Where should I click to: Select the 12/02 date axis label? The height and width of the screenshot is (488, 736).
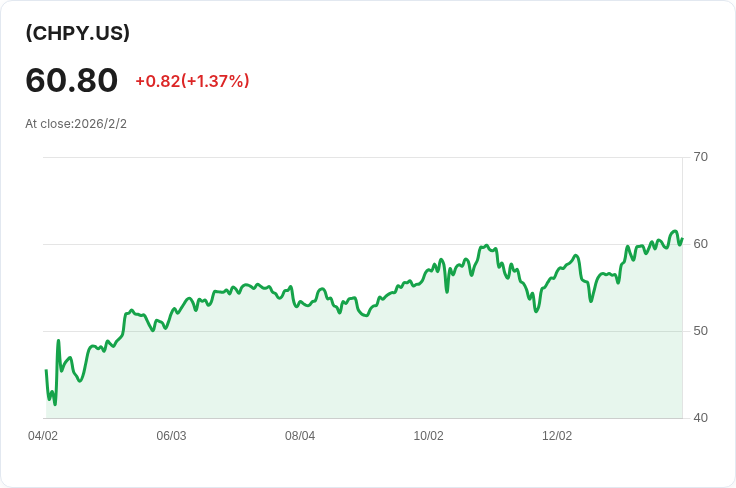(x=557, y=436)
